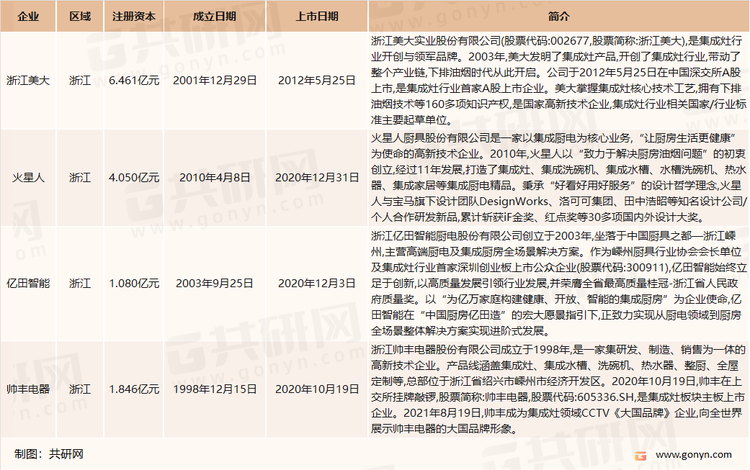Screen dimensions: 750x470
Task: Click the 1.080亿元 capital value
Action: click(x=134, y=283)
